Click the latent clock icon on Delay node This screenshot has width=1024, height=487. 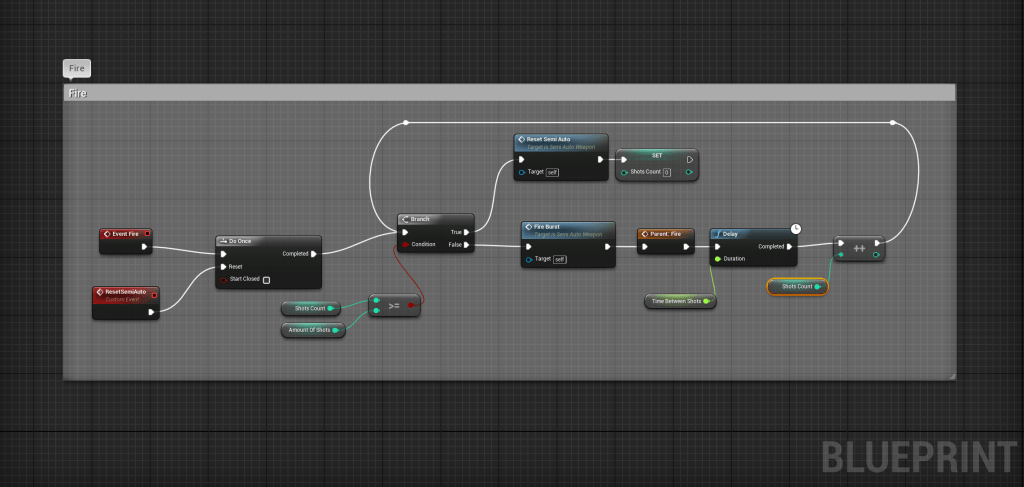click(x=795, y=229)
